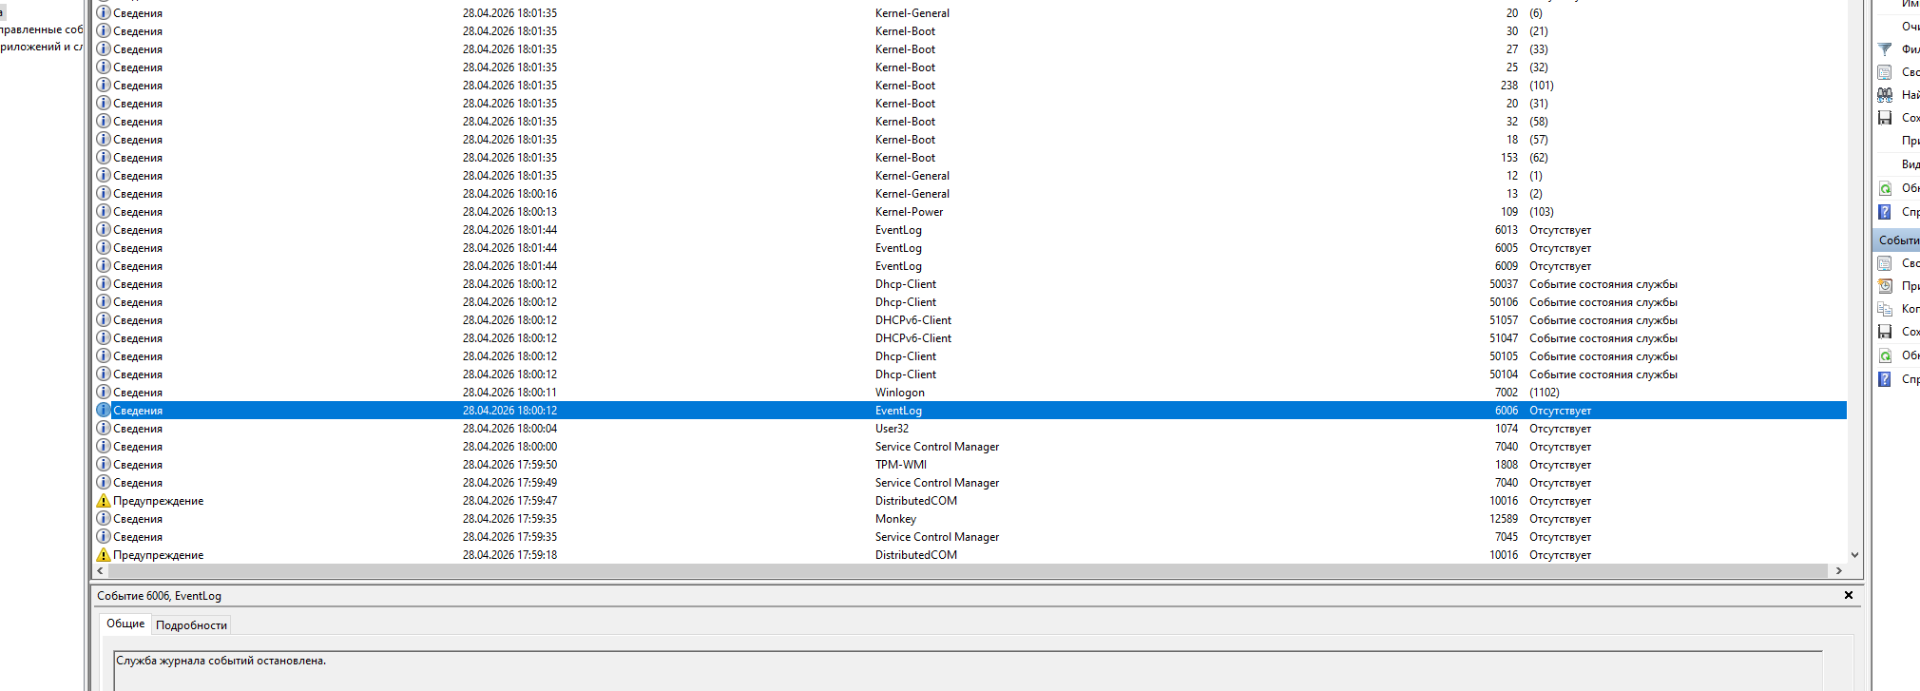Viewport: 1920px width, 691px height.
Task: Switch to the Подробности tab
Action: coord(191,625)
